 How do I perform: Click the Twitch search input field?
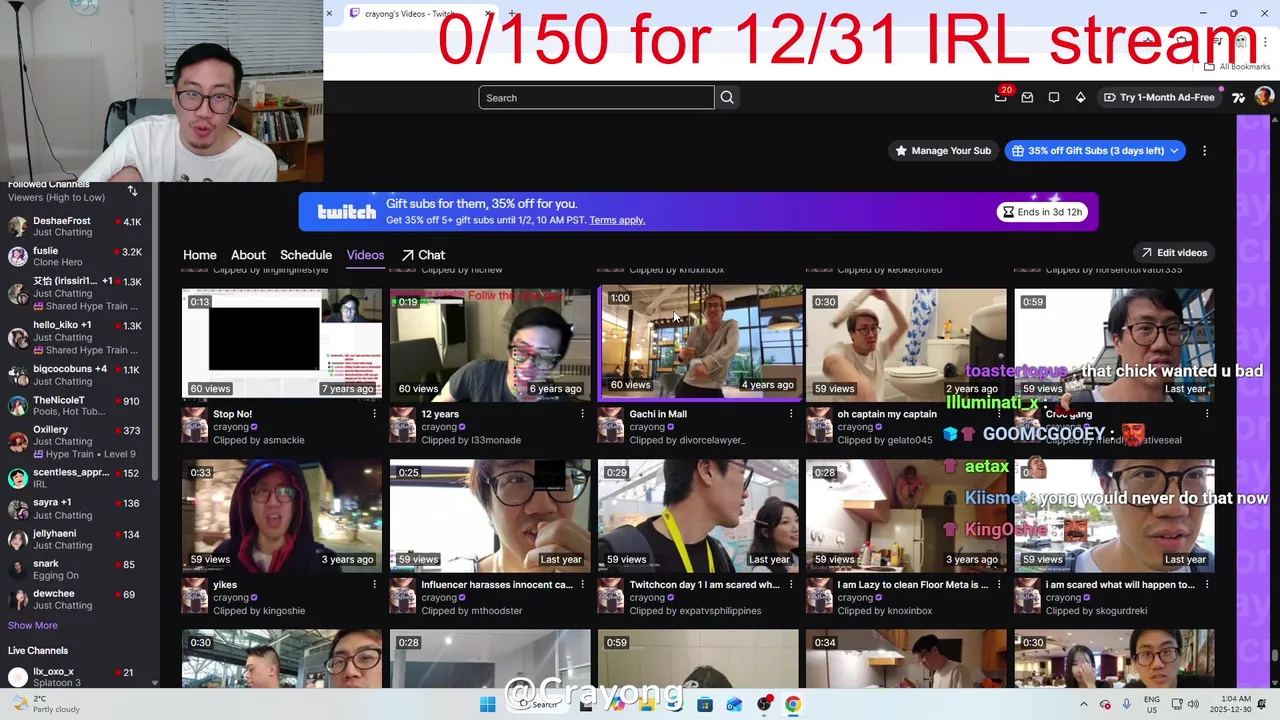click(596, 97)
